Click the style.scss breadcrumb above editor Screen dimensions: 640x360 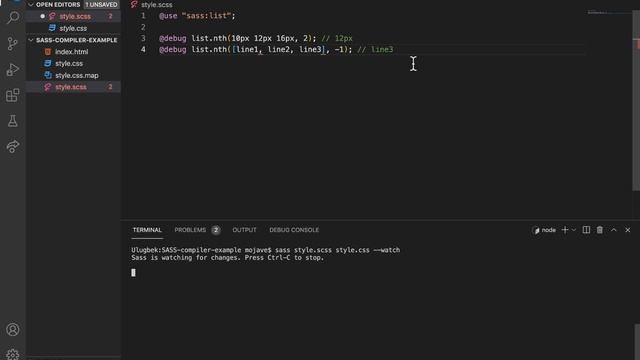click(x=156, y=5)
